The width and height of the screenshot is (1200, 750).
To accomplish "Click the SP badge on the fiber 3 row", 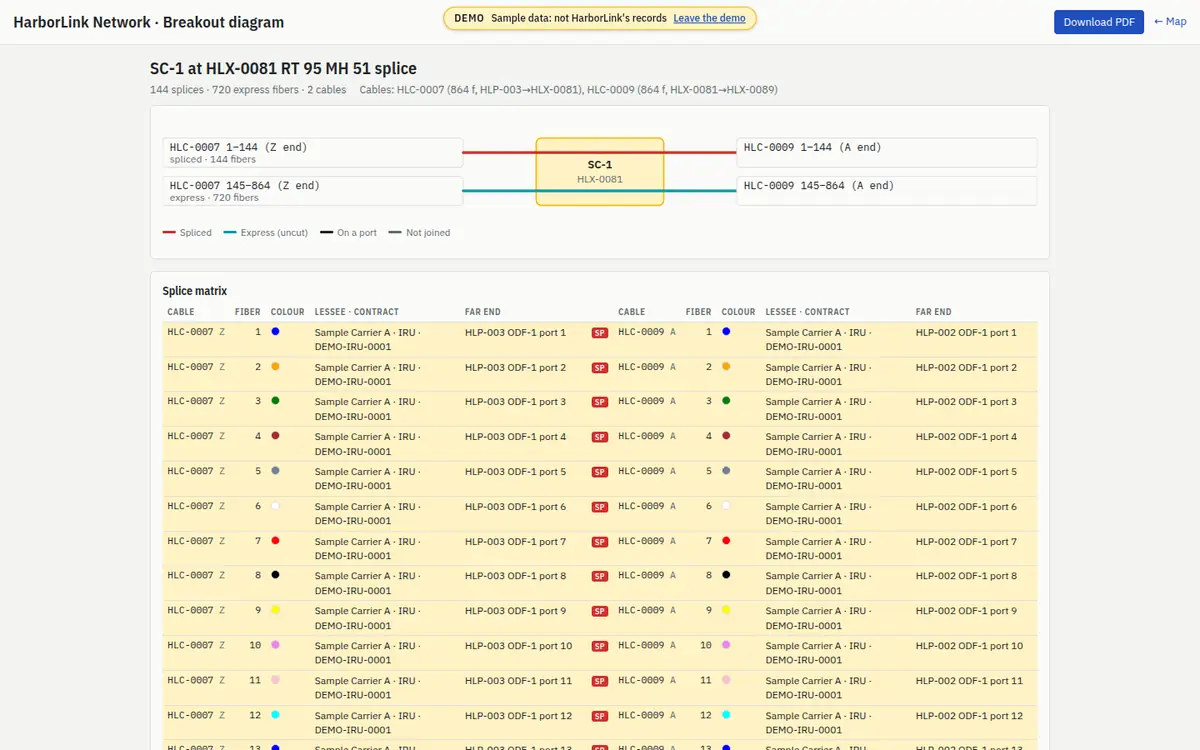I will pos(600,402).
